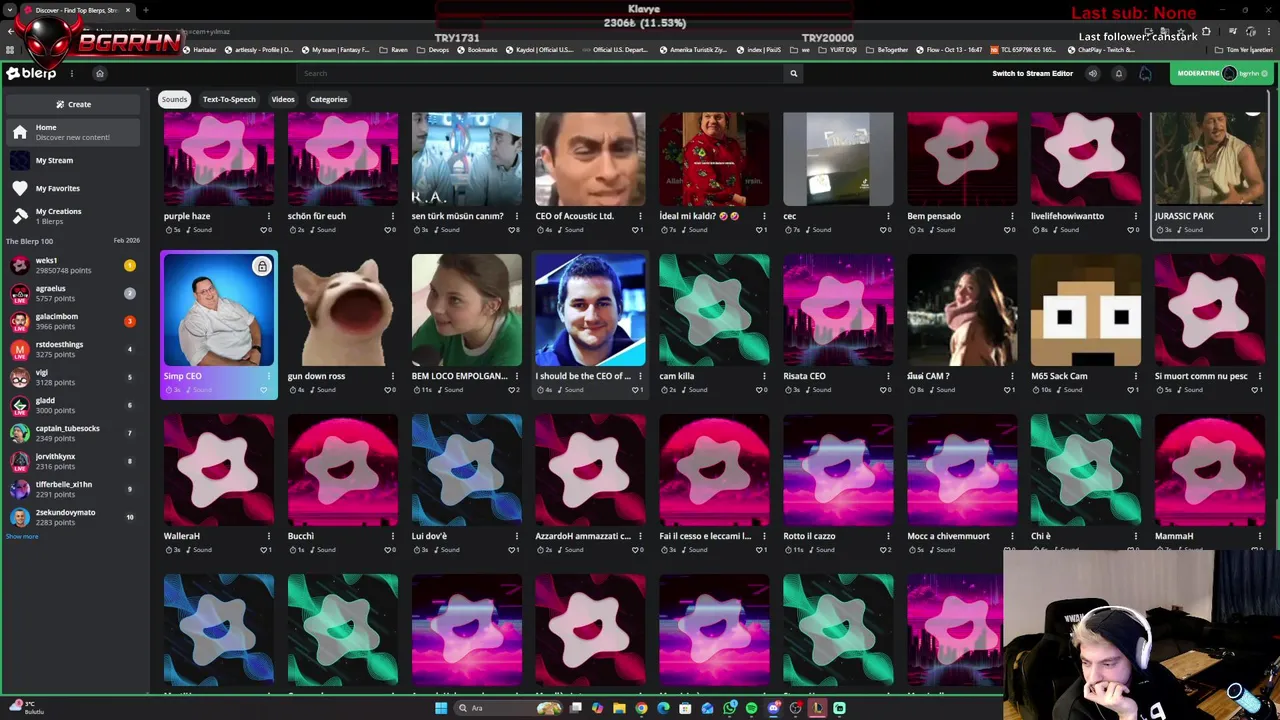The height and width of the screenshot is (720, 1280).
Task: Click captain_tubesocks avatar in leaderboard
Action: [19, 433]
